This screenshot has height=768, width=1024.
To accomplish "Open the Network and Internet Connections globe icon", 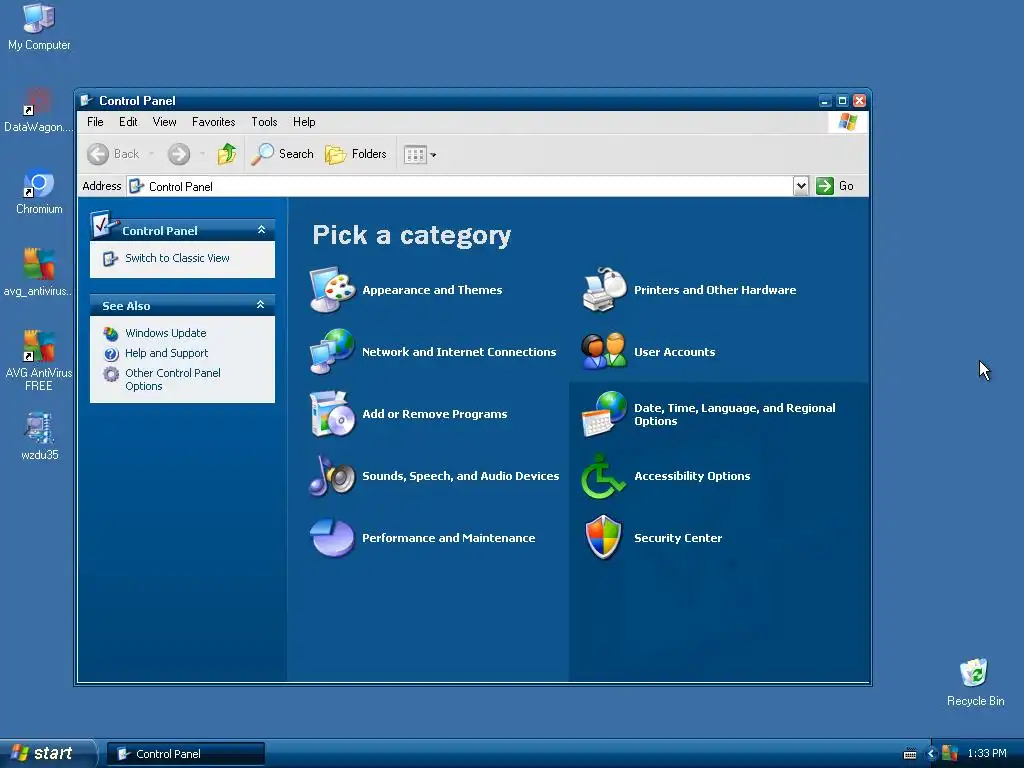I will (332, 351).
